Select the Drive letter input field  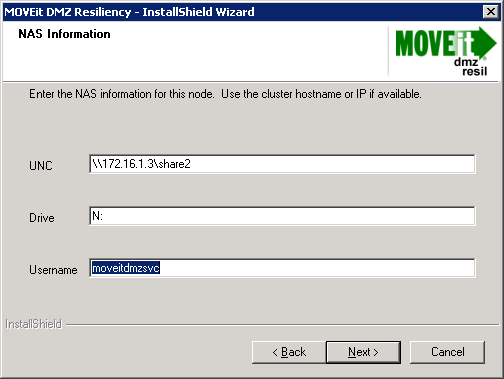282,216
